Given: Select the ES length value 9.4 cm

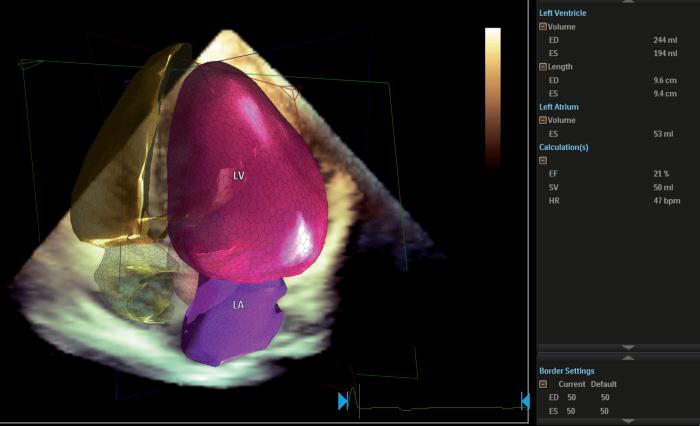Looking at the screenshot, I should point(665,93).
